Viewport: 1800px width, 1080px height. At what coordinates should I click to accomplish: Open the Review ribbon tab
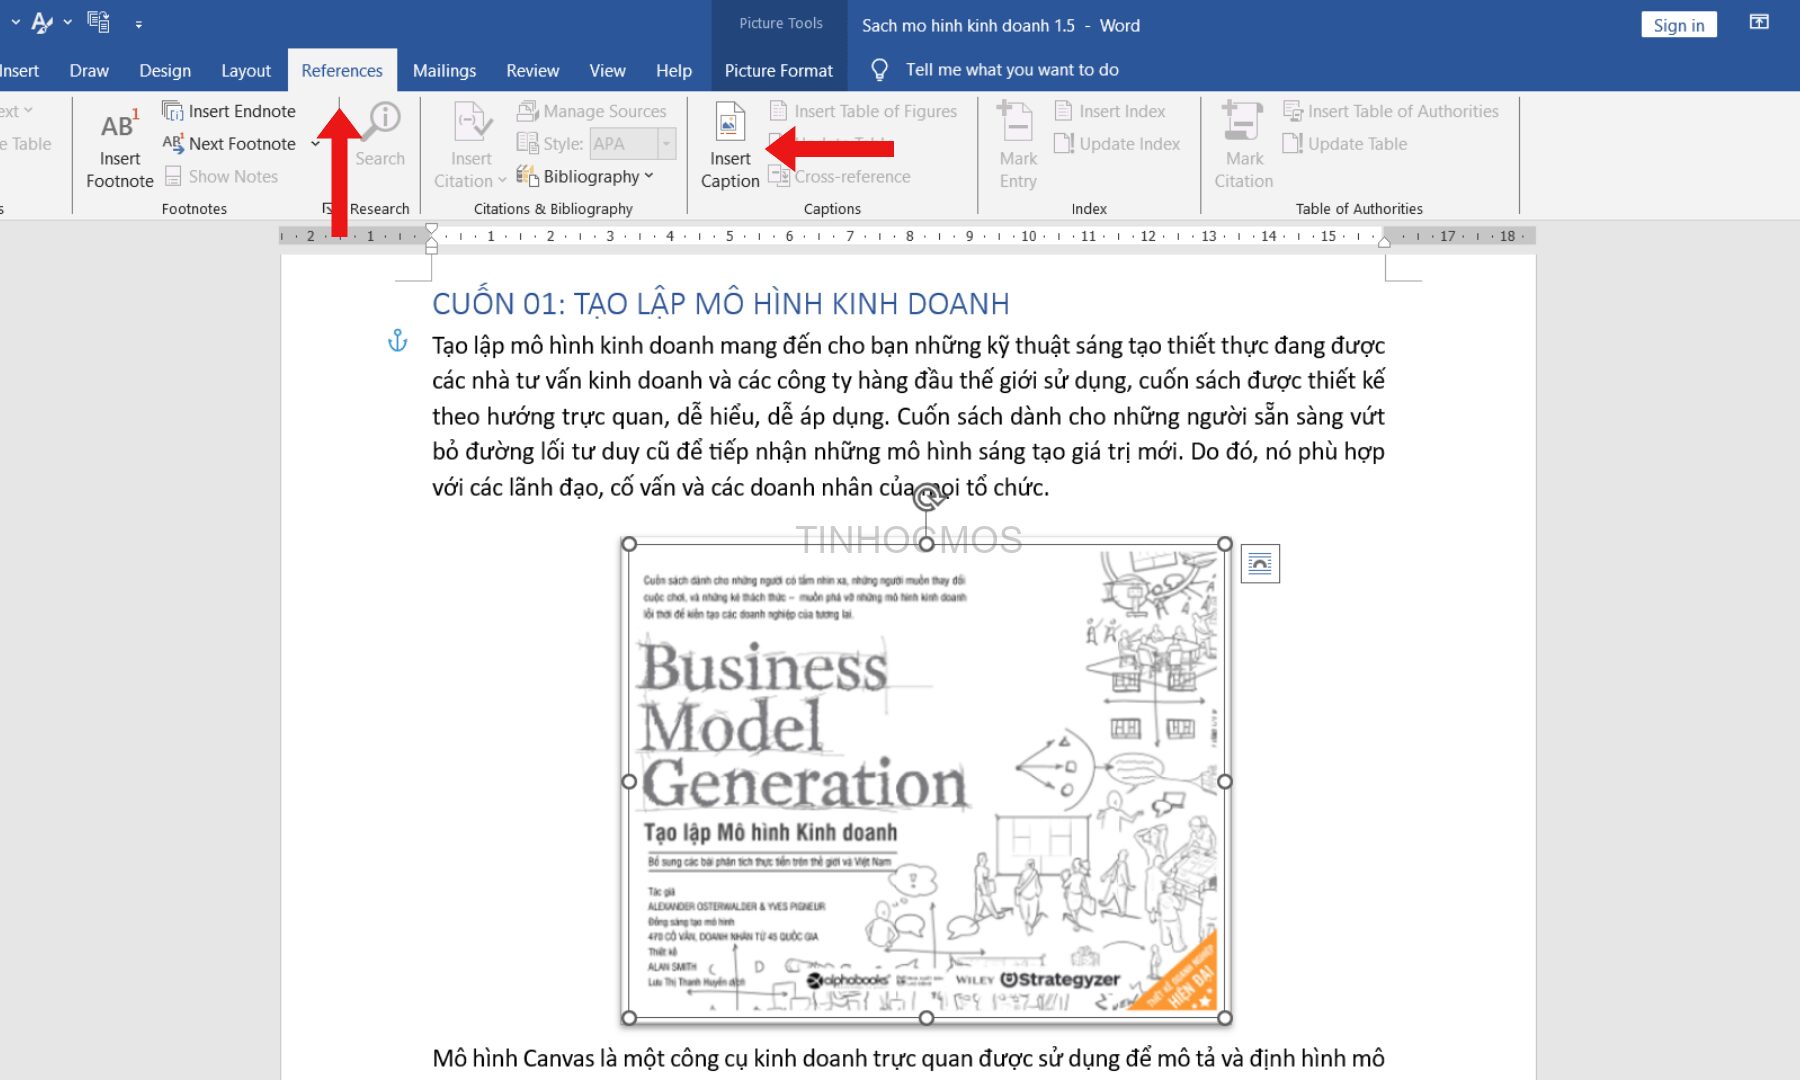click(532, 70)
